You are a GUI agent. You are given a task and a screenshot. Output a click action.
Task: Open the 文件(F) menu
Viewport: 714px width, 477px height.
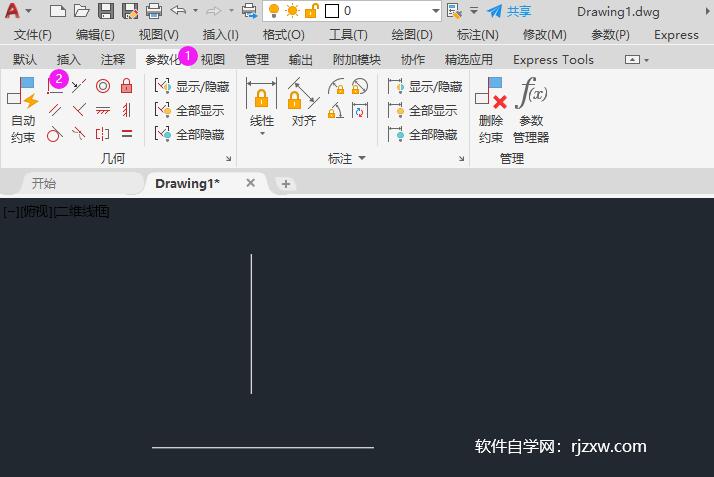(32, 35)
